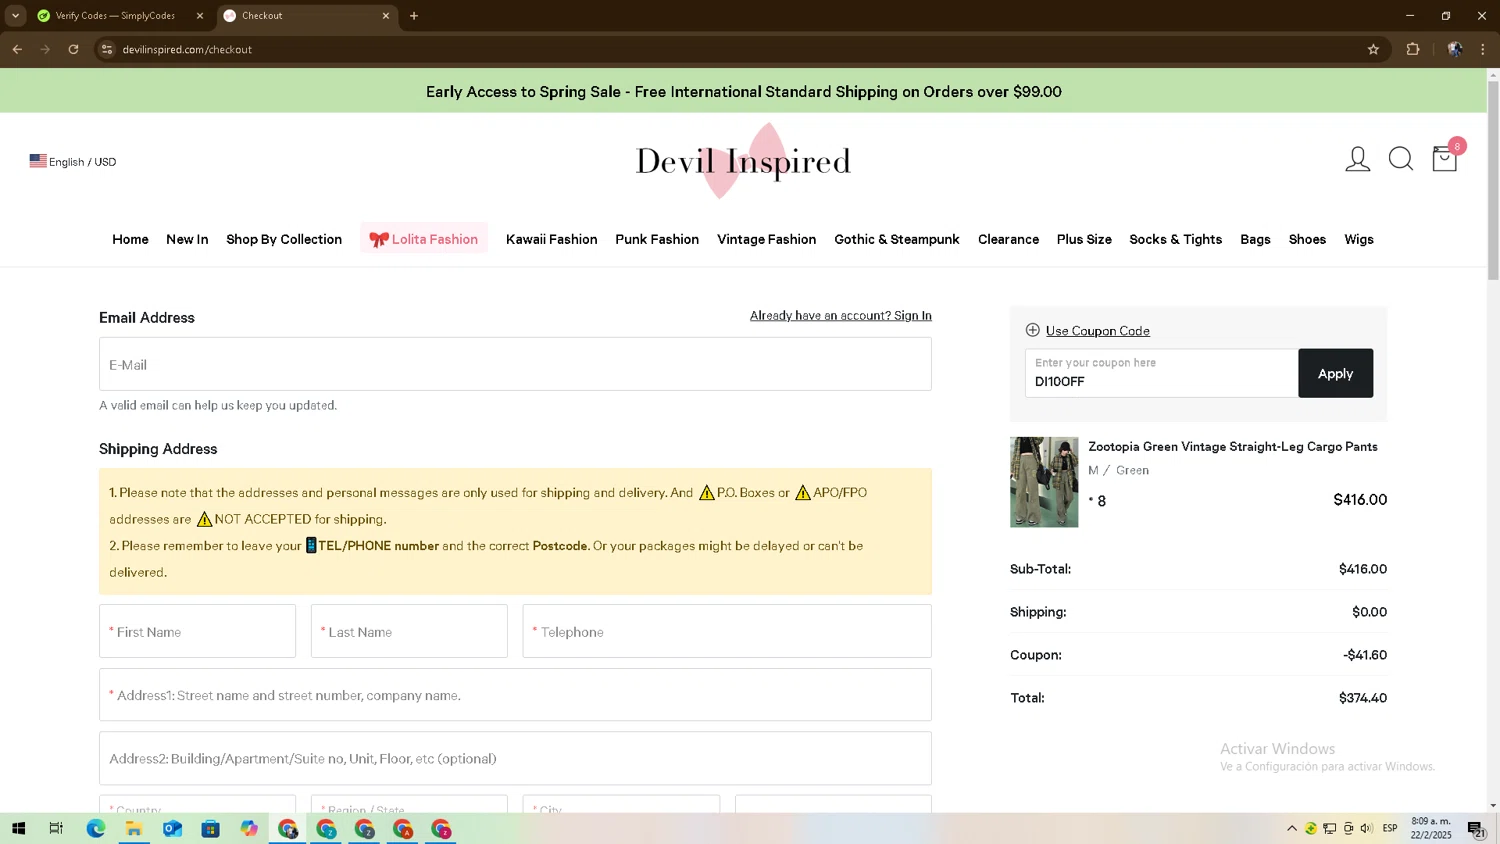This screenshot has height=844, width=1500.
Task: Open the Punk Fashion category
Action: pos(657,239)
